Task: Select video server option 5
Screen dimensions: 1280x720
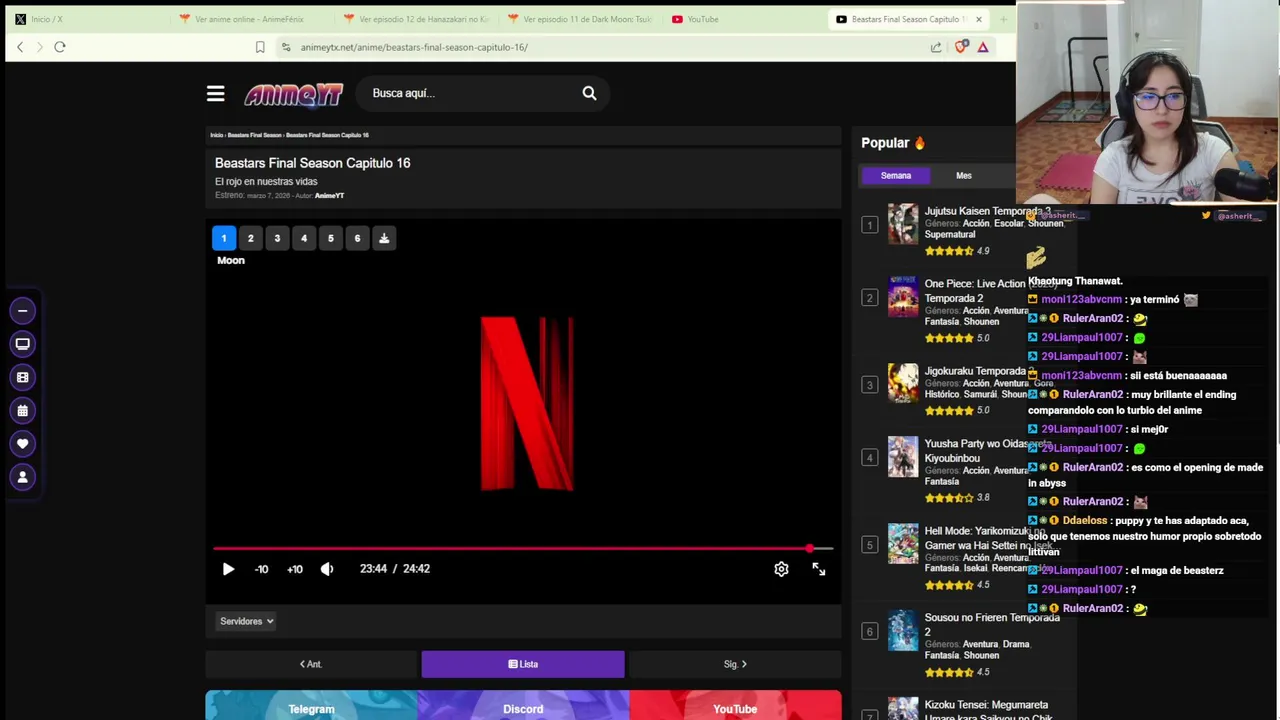Action: pyautogui.click(x=330, y=238)
